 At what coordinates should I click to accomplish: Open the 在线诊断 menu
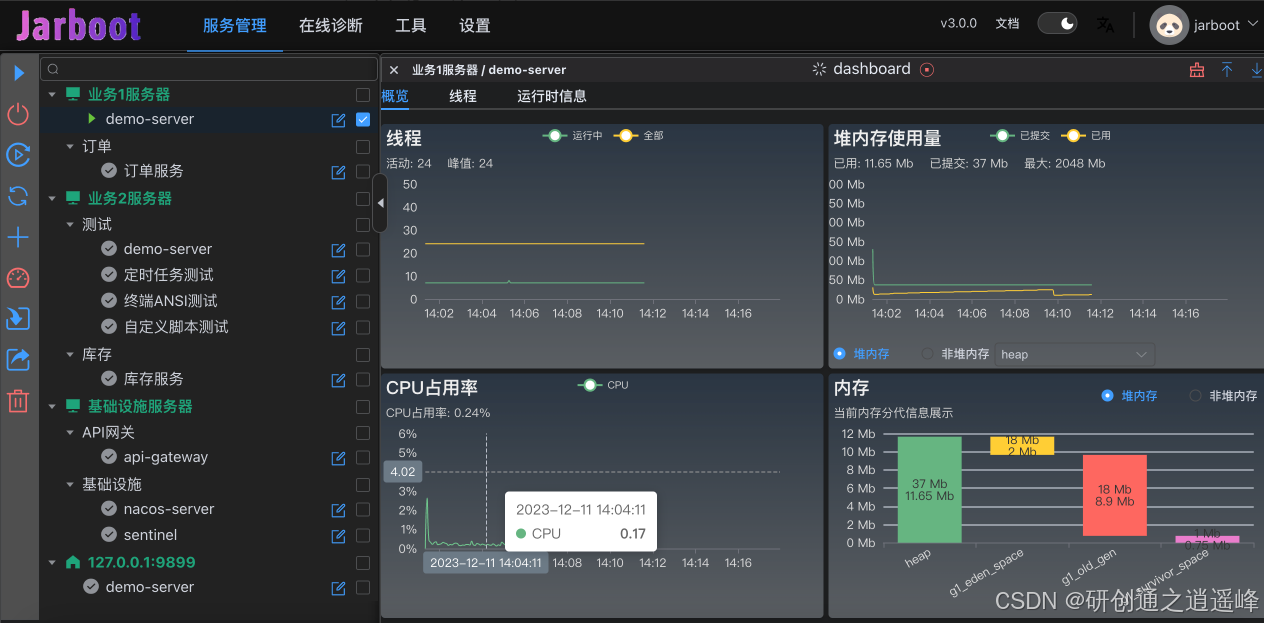click(331, 25)
